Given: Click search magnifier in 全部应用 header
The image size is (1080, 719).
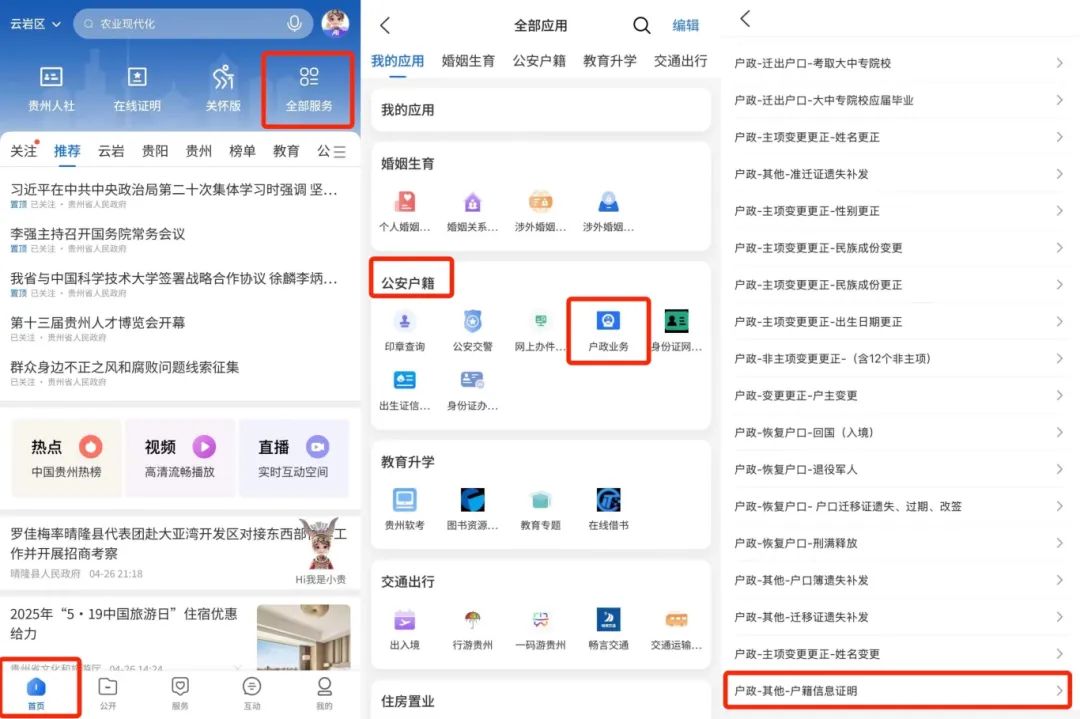Looking at the screenshot, I should [x=641, y=25].
